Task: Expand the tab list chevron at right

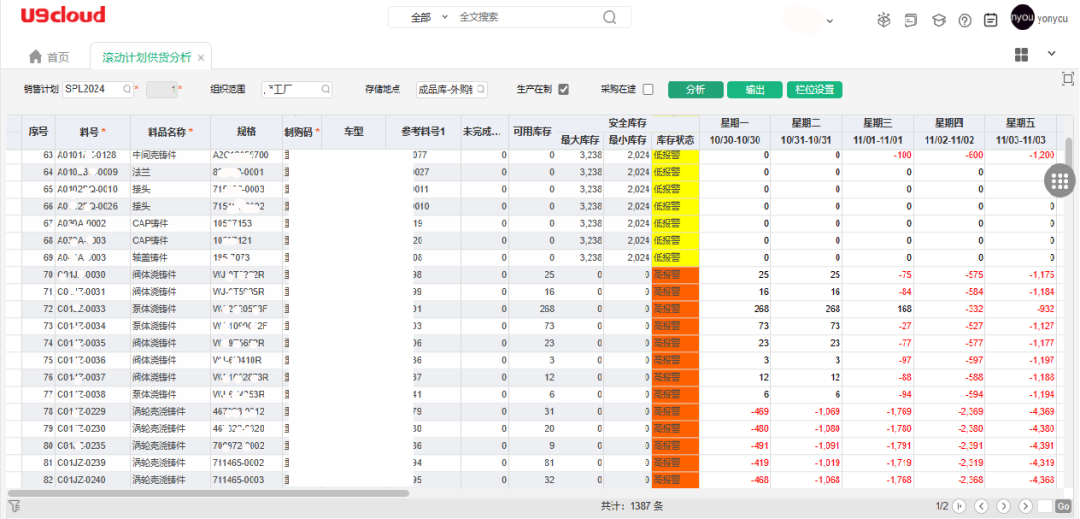Action: tap(1052, 53)
